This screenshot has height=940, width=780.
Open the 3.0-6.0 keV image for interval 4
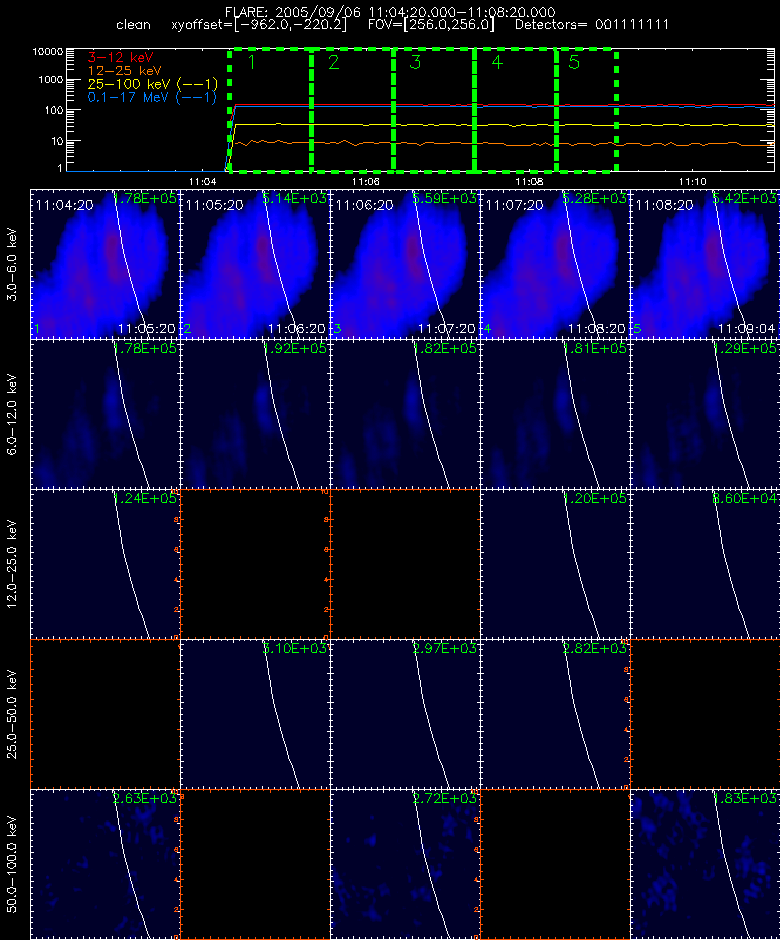point(555,264)
